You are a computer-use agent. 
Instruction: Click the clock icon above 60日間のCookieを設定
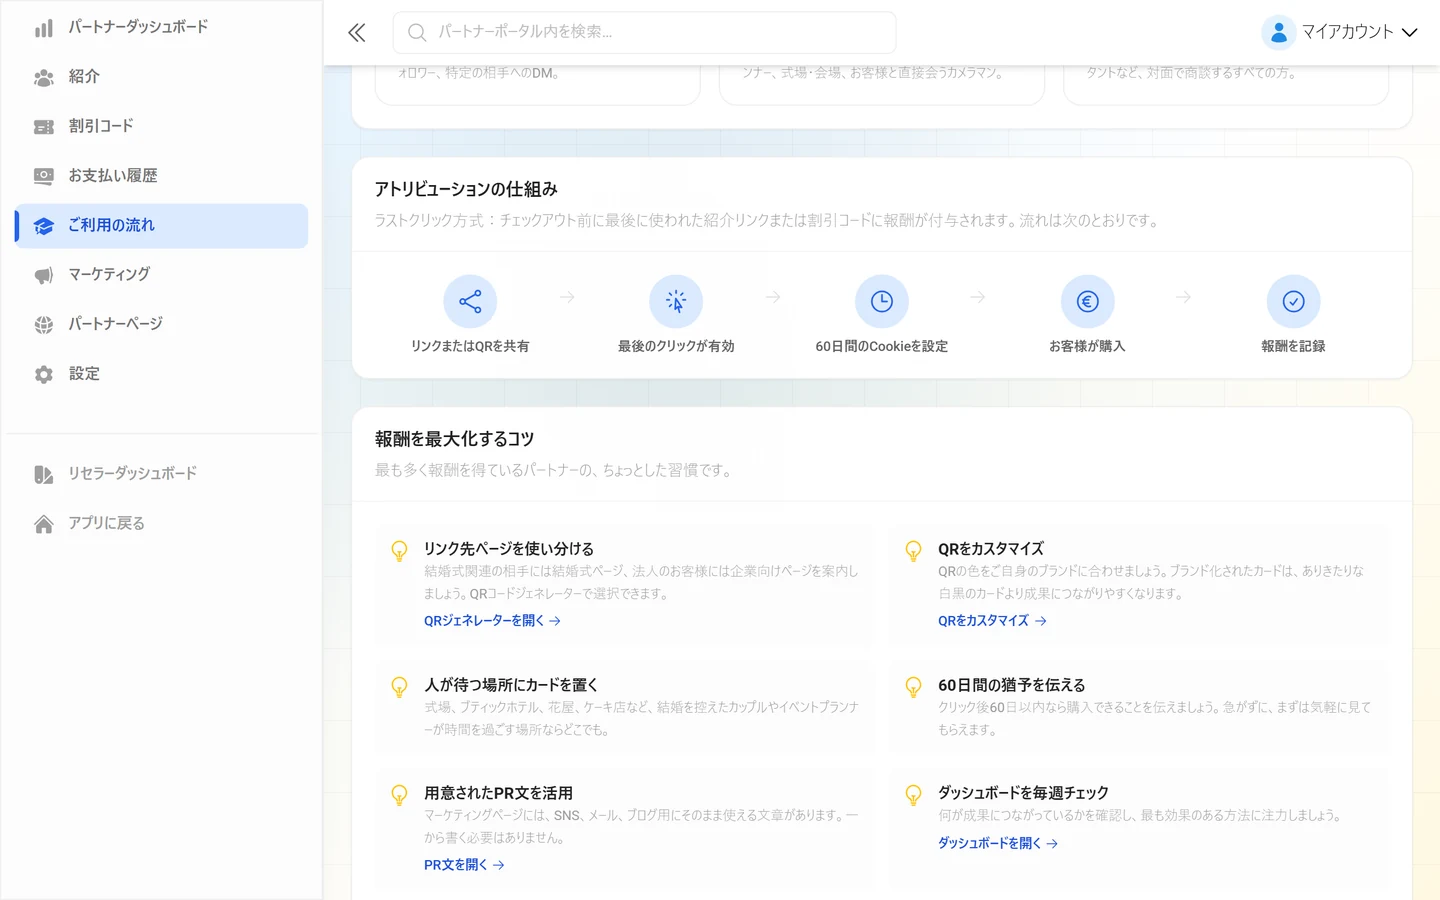pyautogui.click(x=882, y=301)
